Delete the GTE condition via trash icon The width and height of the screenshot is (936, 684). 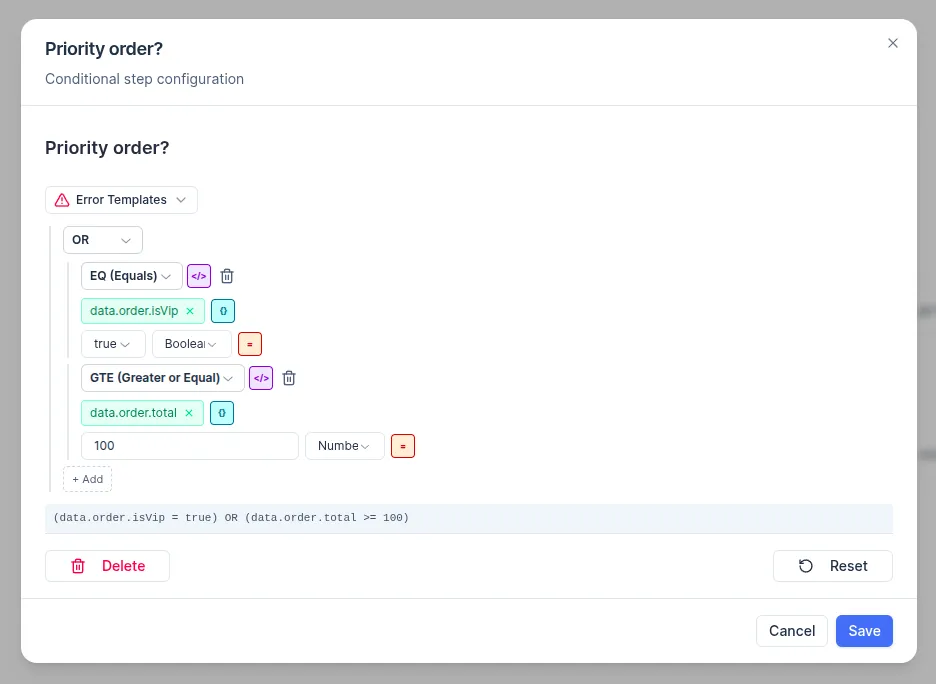(x=289, y=378)
